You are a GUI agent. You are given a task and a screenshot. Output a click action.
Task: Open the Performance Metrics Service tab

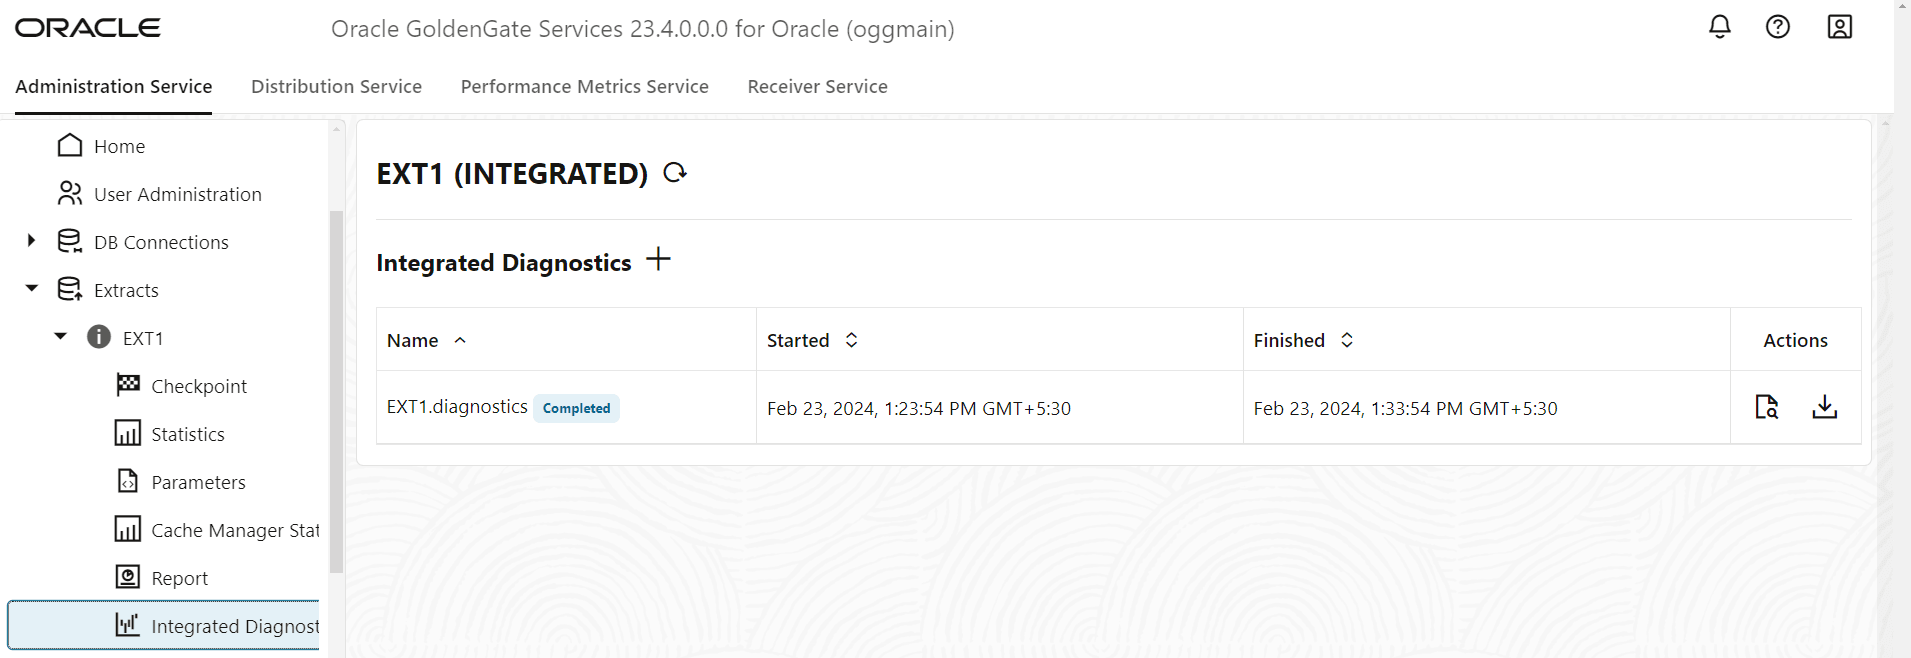(x=584, y=86)
